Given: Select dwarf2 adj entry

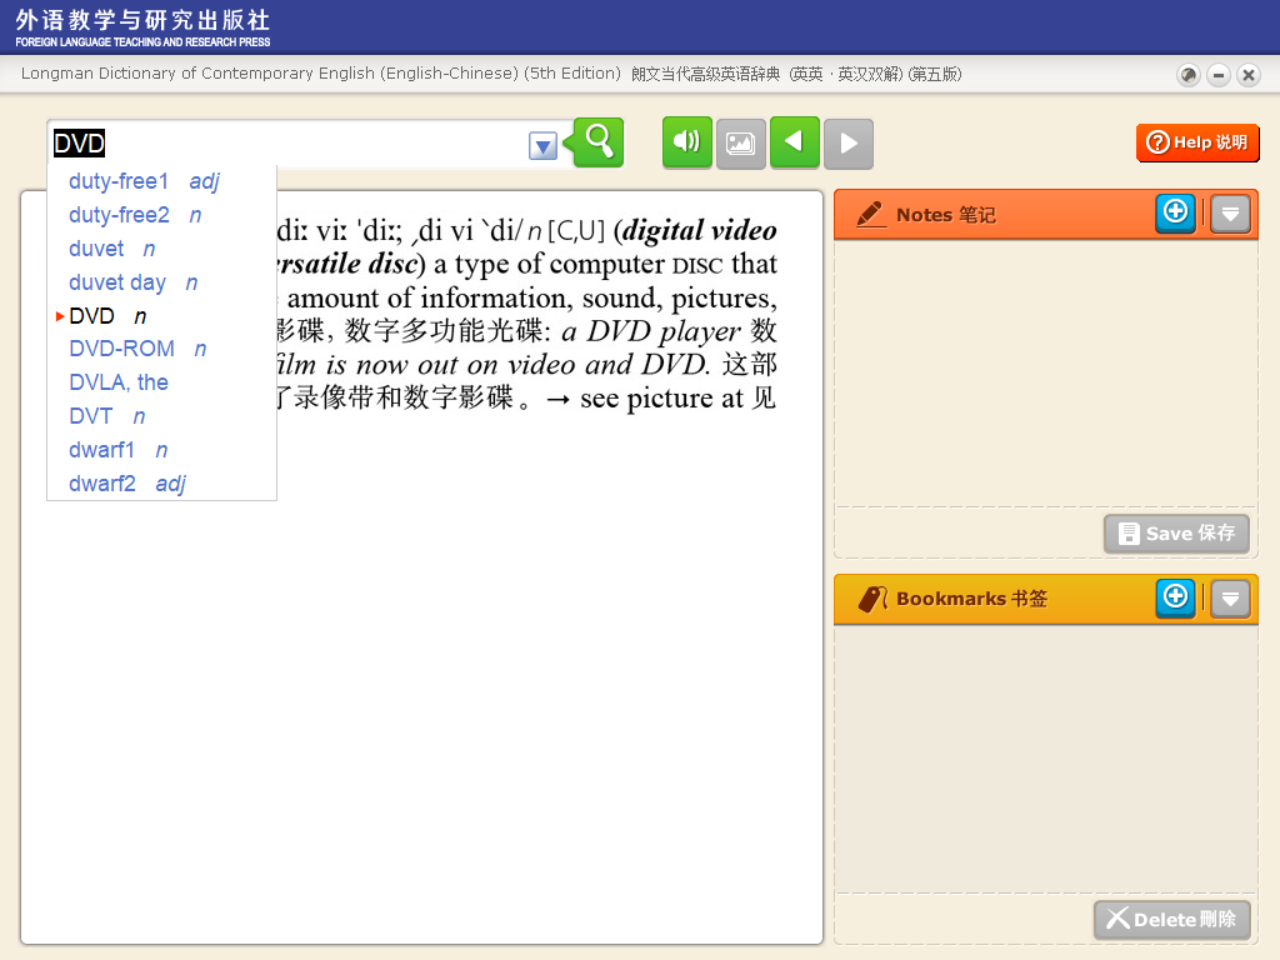Looking at the screenshot, I should coord(127,484).
